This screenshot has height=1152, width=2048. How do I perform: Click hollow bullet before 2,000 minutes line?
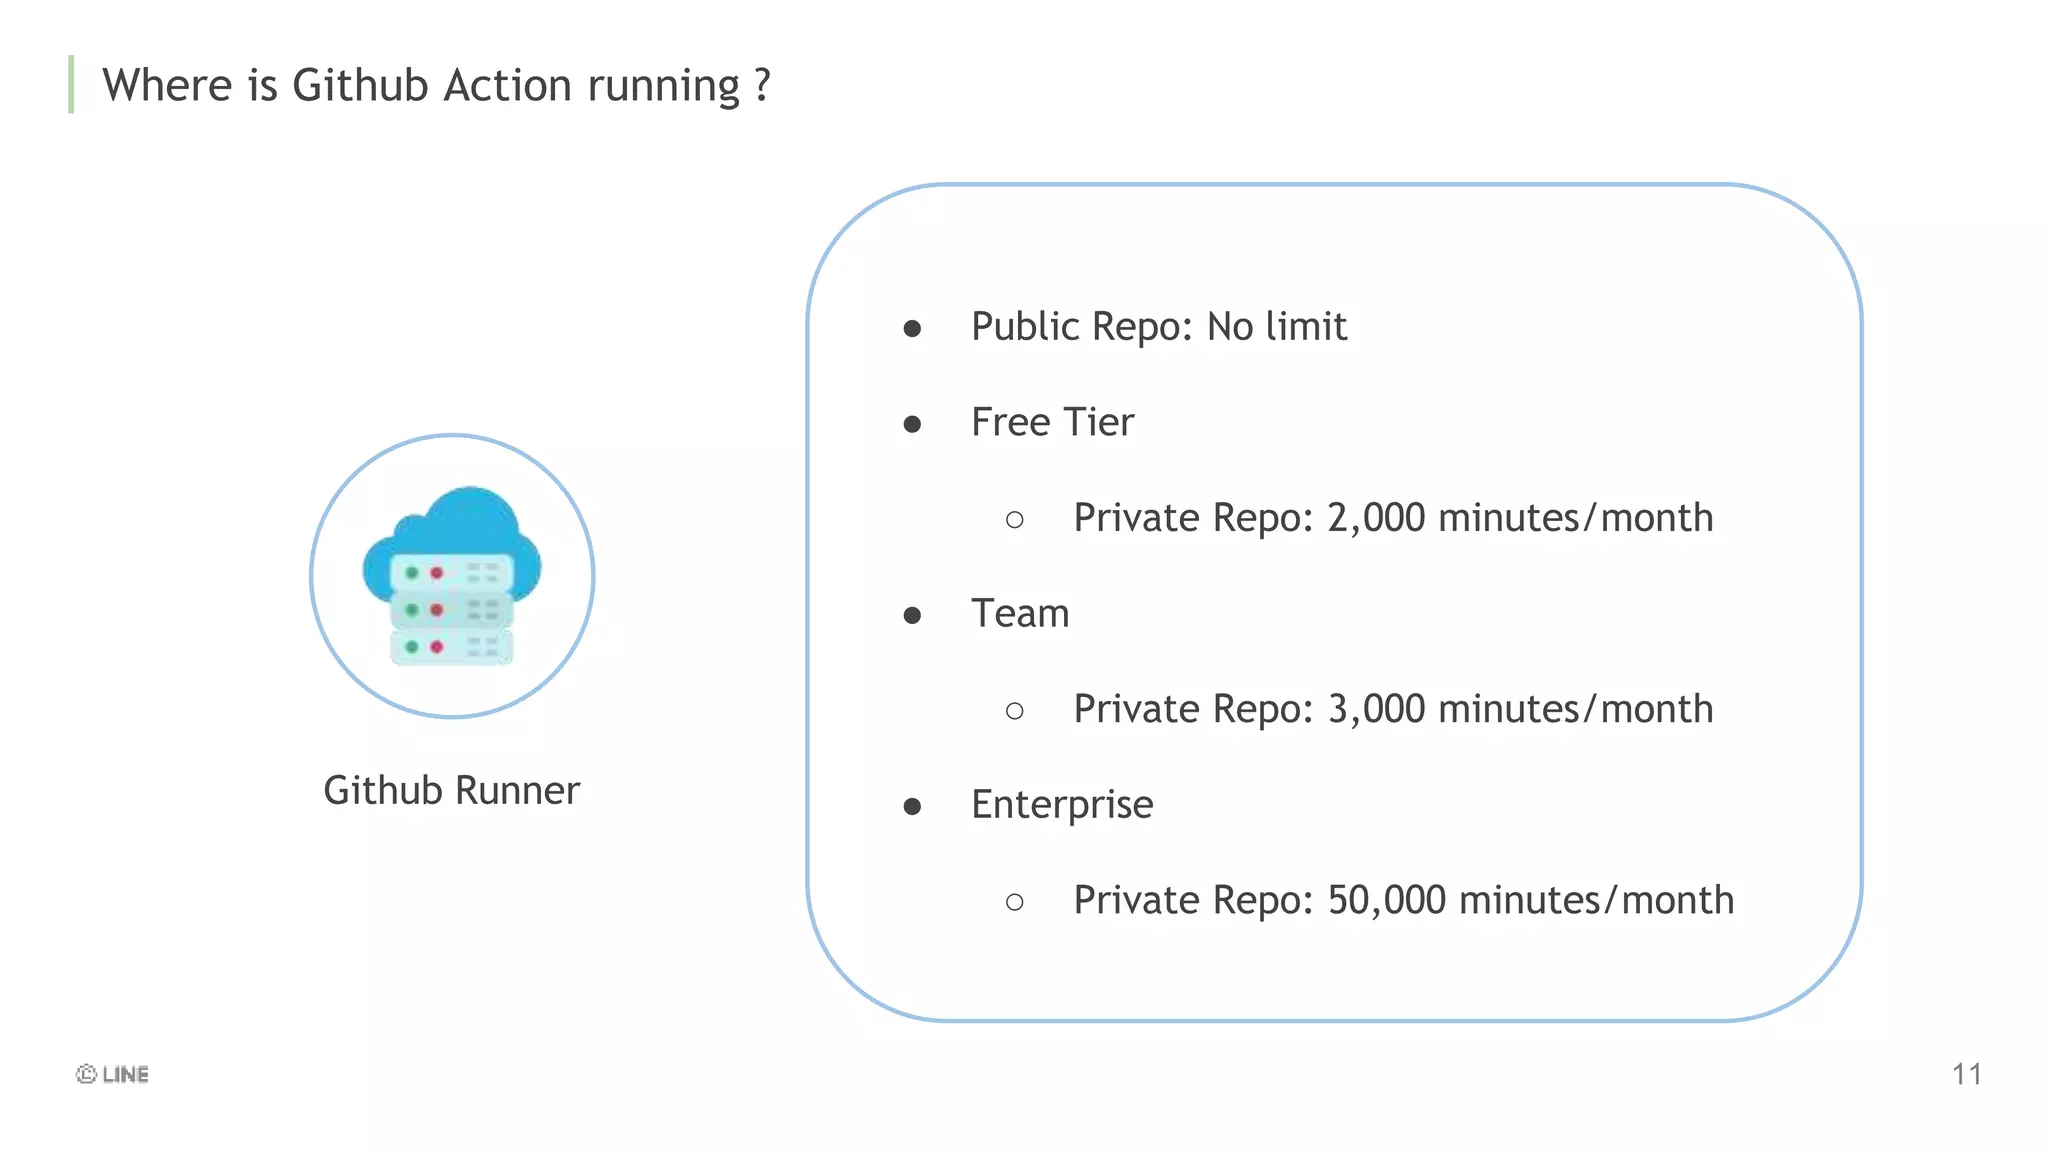point(1014,520)
